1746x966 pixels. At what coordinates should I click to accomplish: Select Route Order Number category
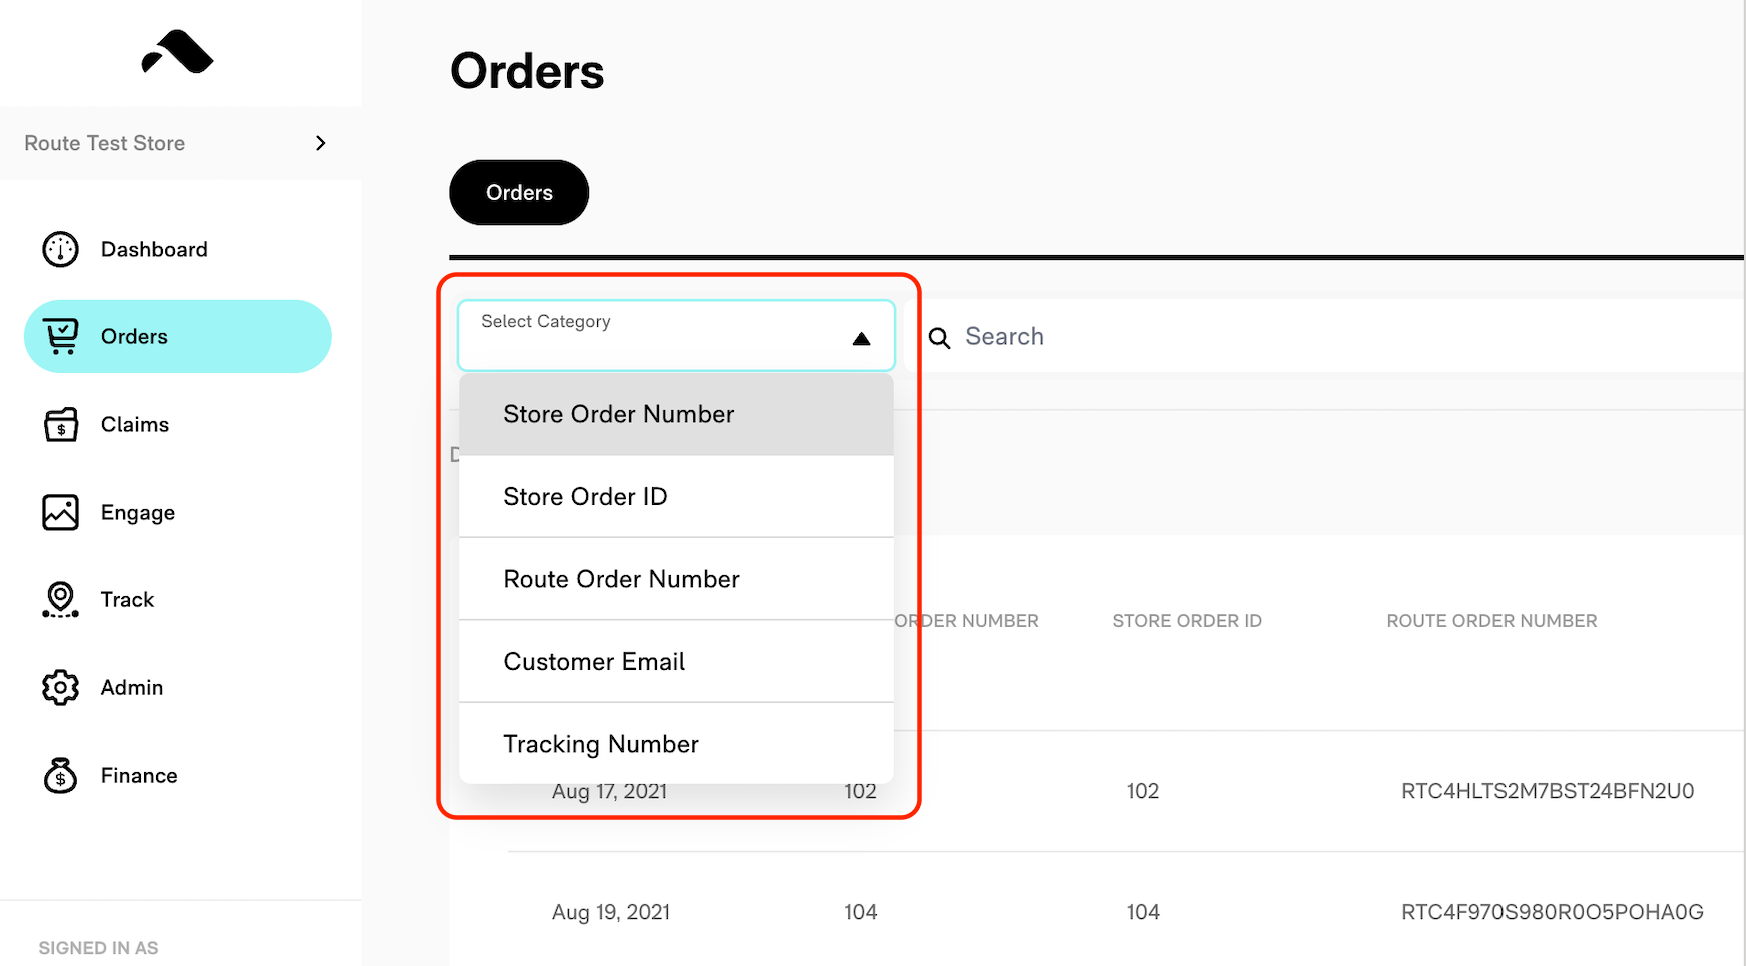click(676, 579)
